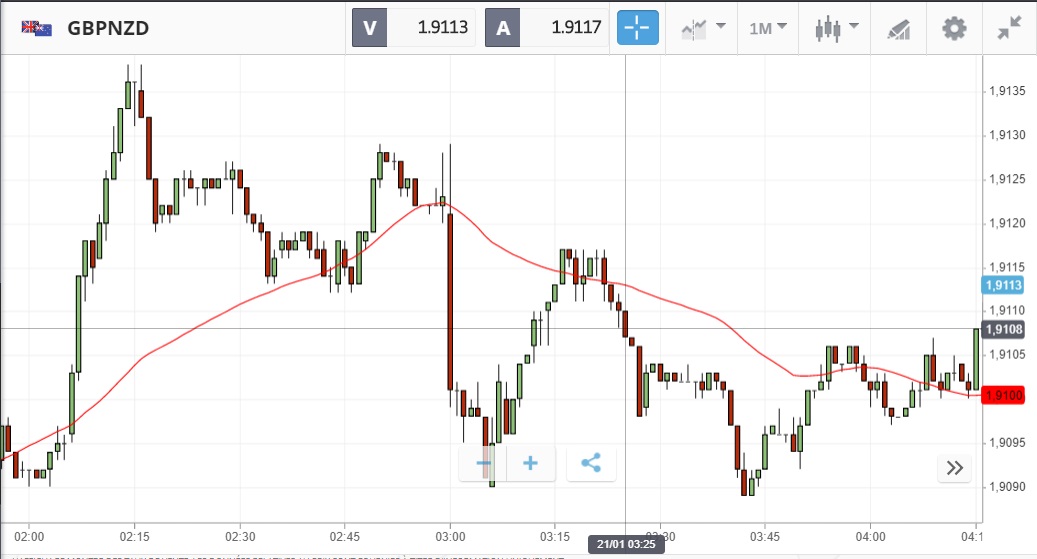
Task: Click the GBPNZD instrument name
Action: click(x=108, y=28)
